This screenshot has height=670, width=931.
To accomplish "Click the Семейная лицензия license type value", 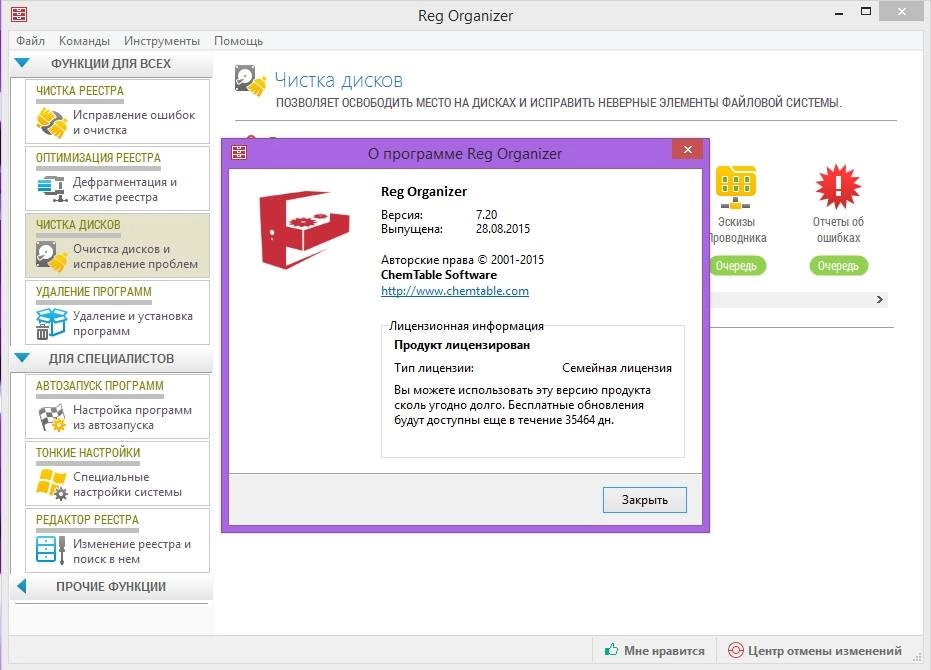I will (617, 368).
